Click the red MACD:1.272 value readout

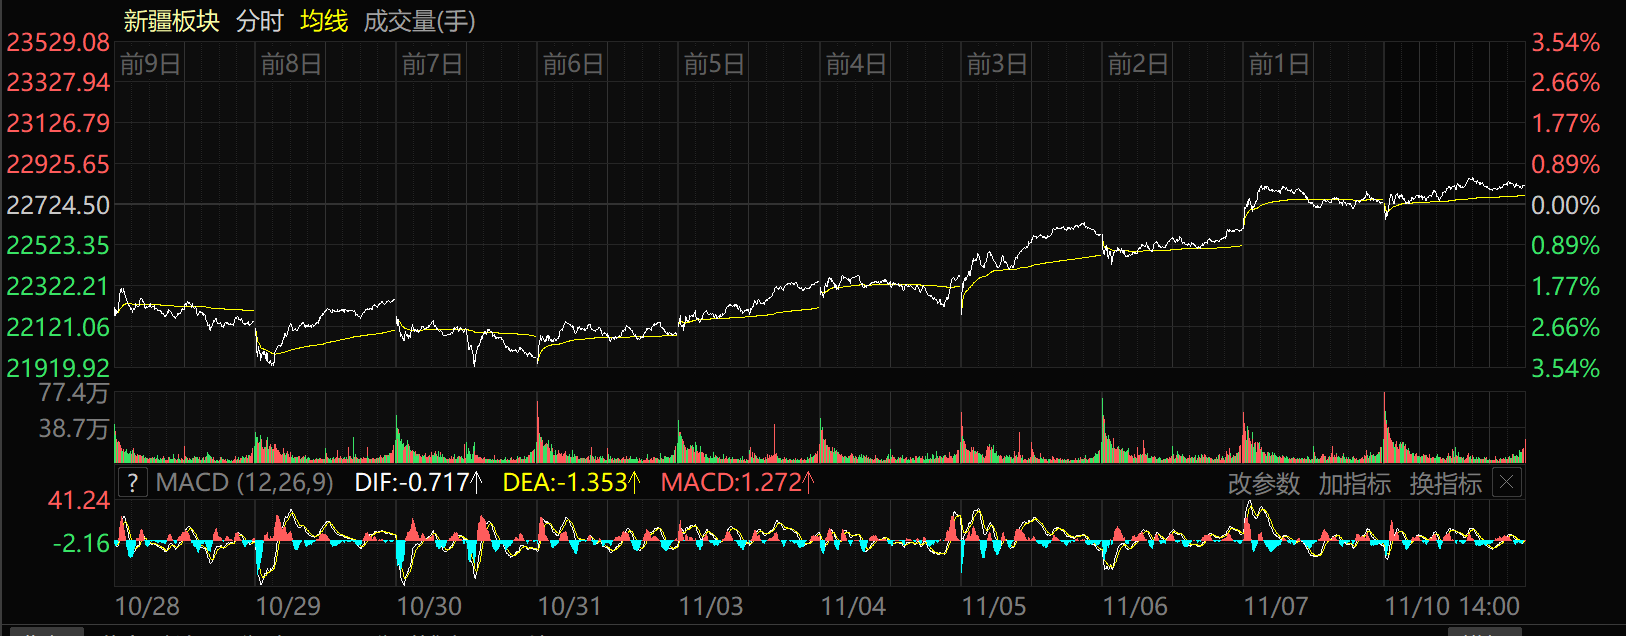click(x=737, y=483)
